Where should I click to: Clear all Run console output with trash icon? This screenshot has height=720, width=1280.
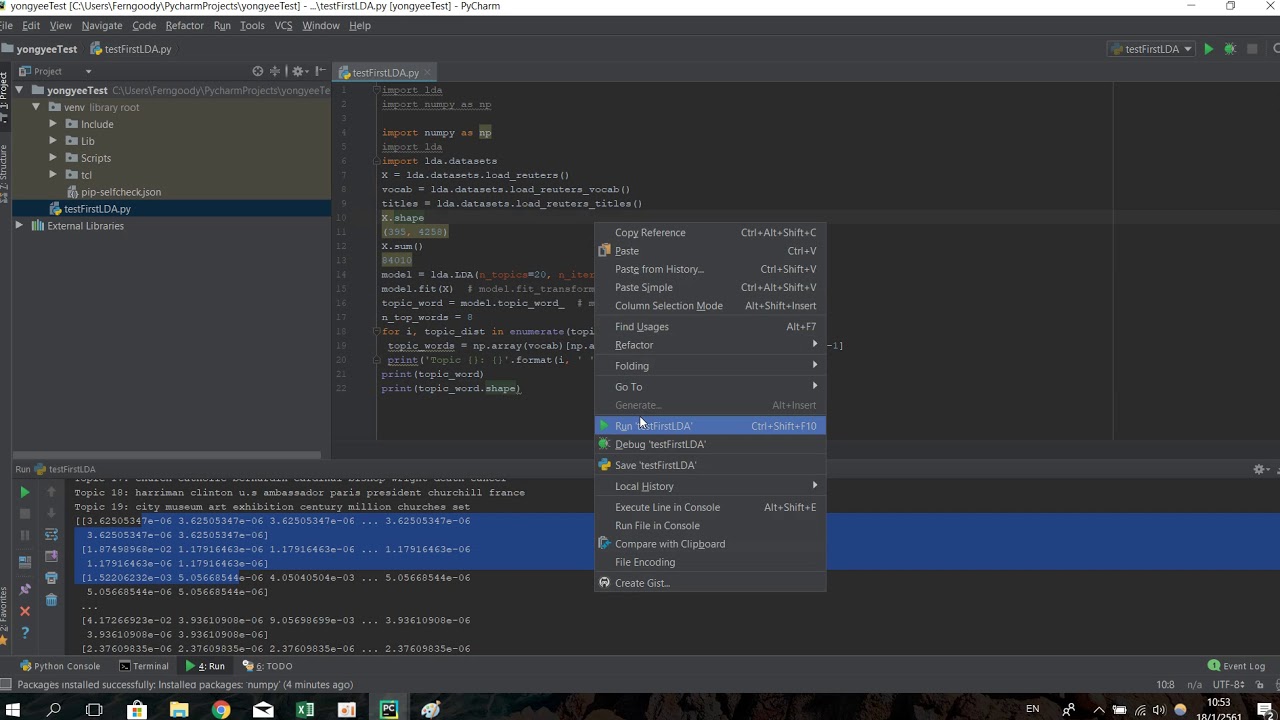51,600
